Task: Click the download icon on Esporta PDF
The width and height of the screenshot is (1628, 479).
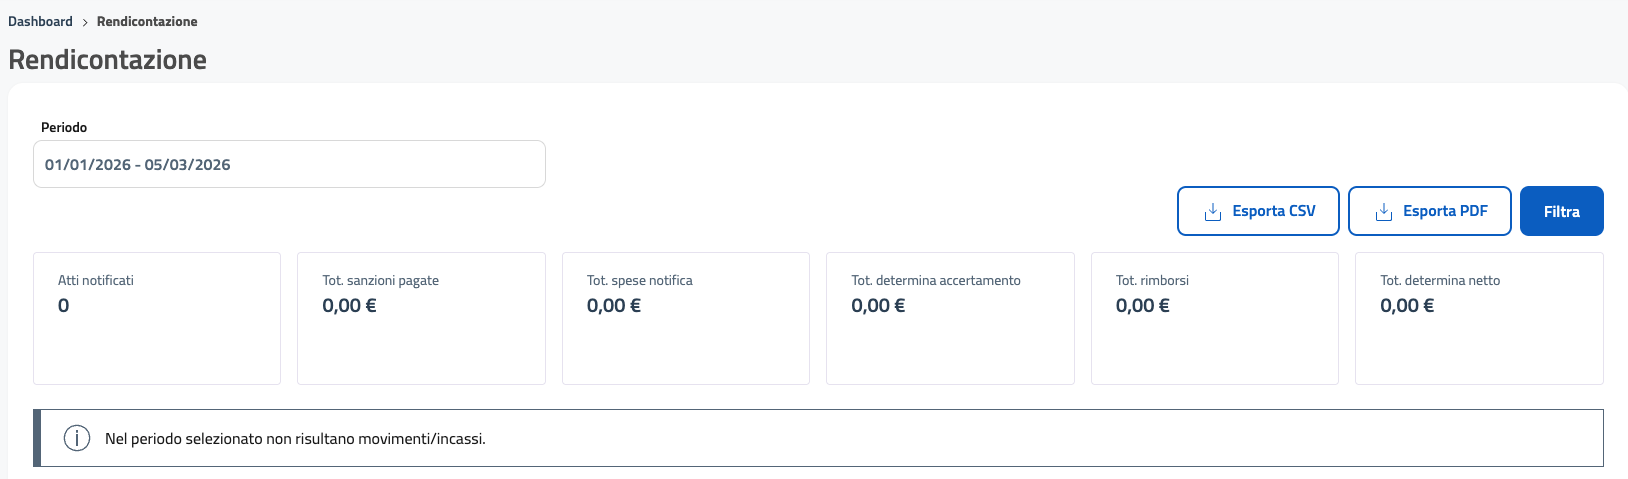Action: pos(1384,212)
